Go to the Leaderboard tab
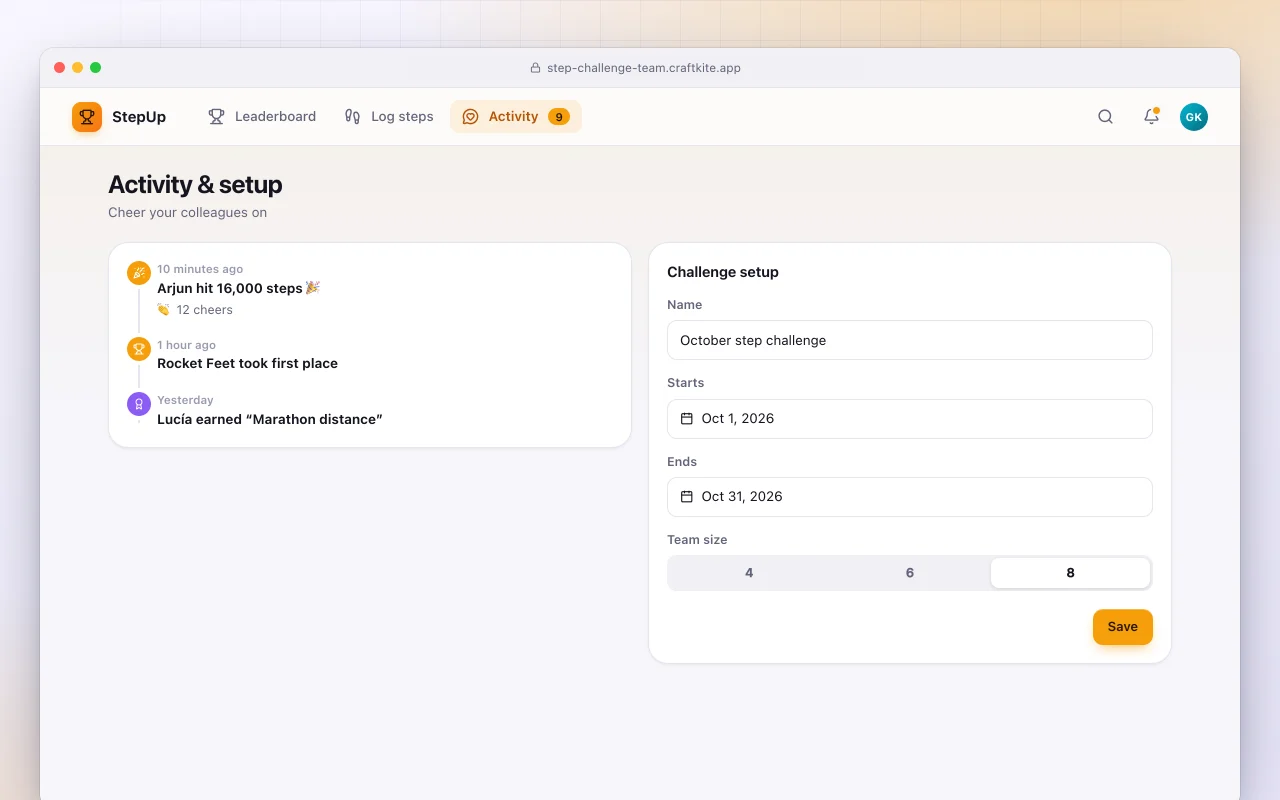The image size is (1280, 800). tap(262, 117)
